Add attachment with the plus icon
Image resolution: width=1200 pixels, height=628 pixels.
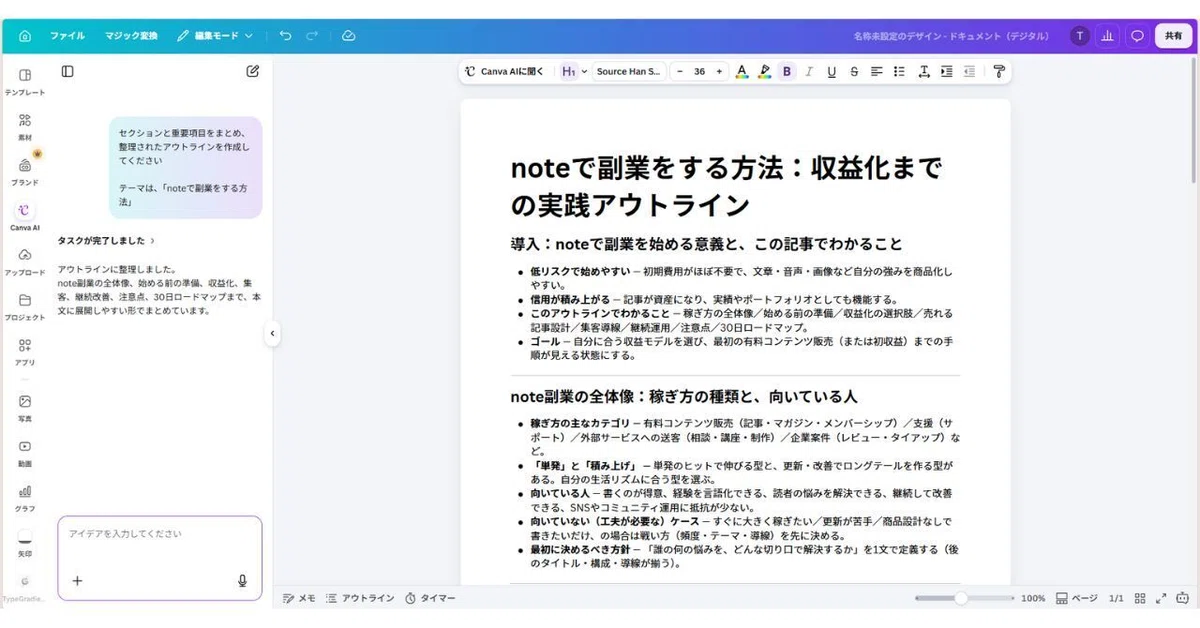[77, 581]
